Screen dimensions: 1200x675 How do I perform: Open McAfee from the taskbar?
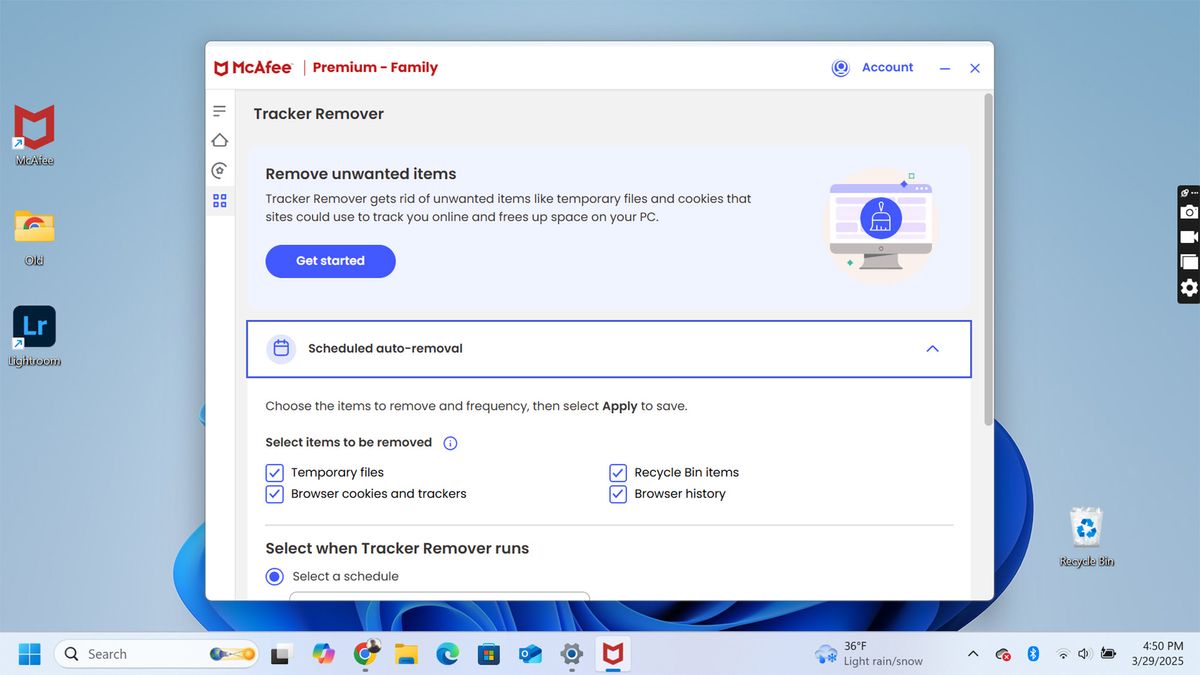pyautogui.click(x=612, y=653)
